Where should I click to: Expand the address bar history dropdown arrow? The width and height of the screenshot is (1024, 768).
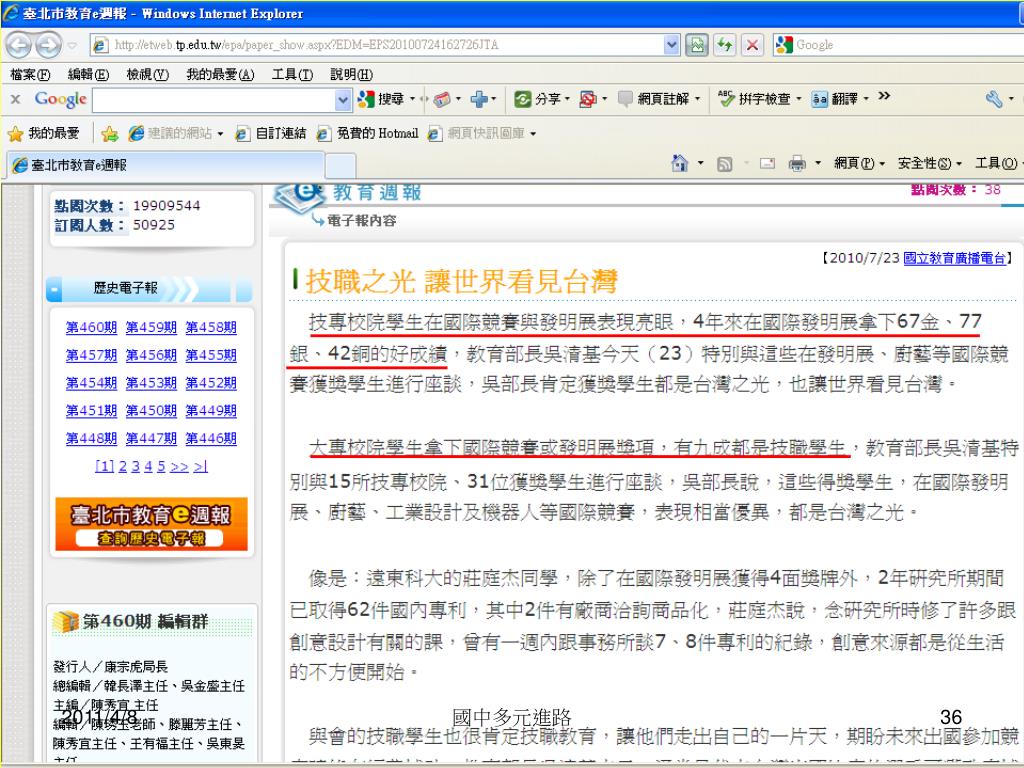click(x=671, y=45)
